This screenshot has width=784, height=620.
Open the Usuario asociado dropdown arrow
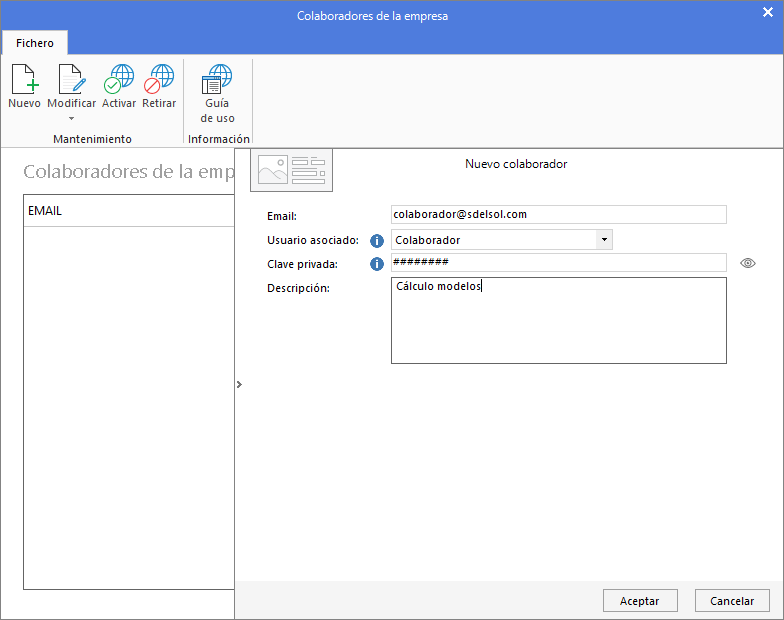click(x=604, y=240)
